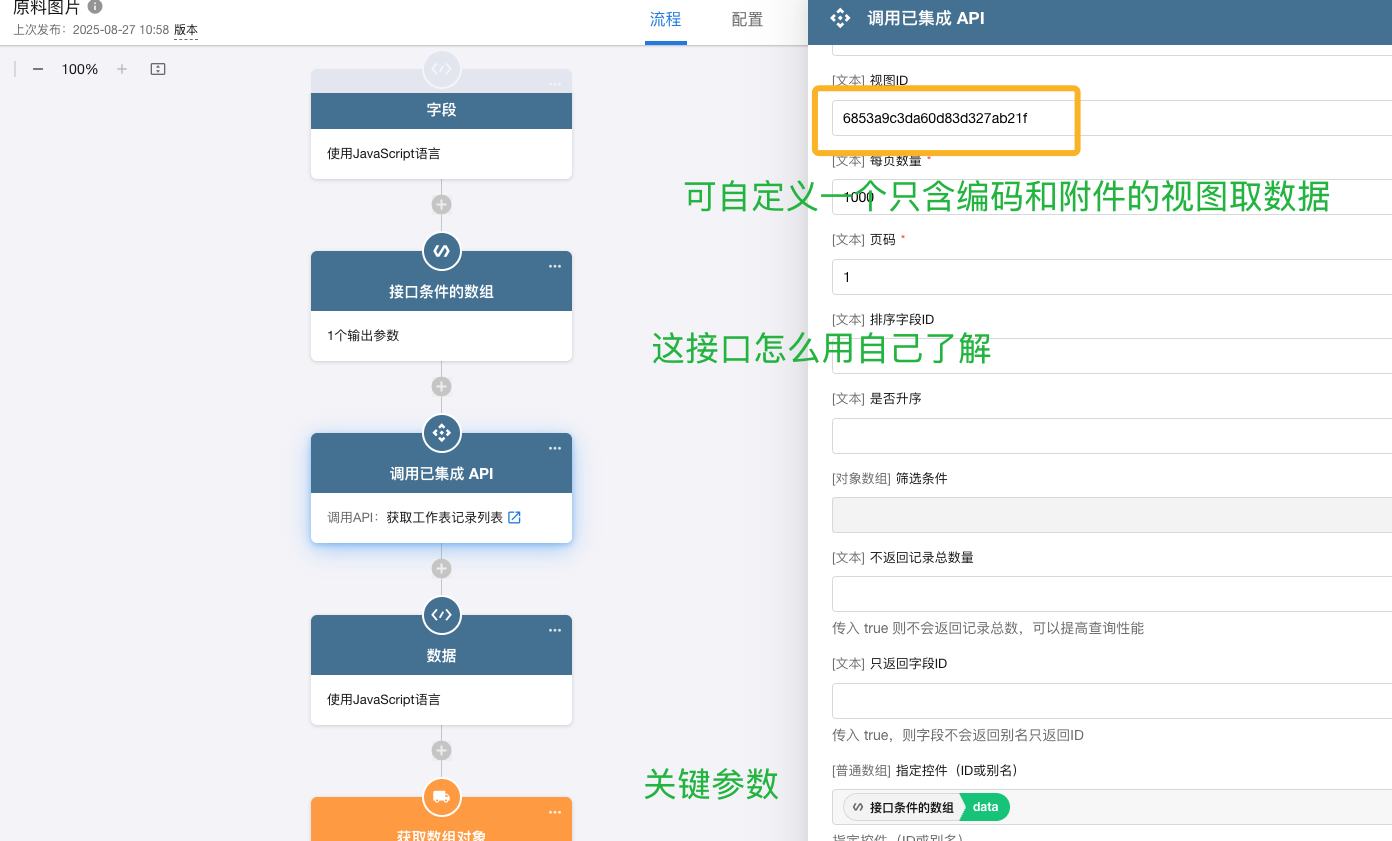Click the 是否升序 input field

[x=1112, y=436]
